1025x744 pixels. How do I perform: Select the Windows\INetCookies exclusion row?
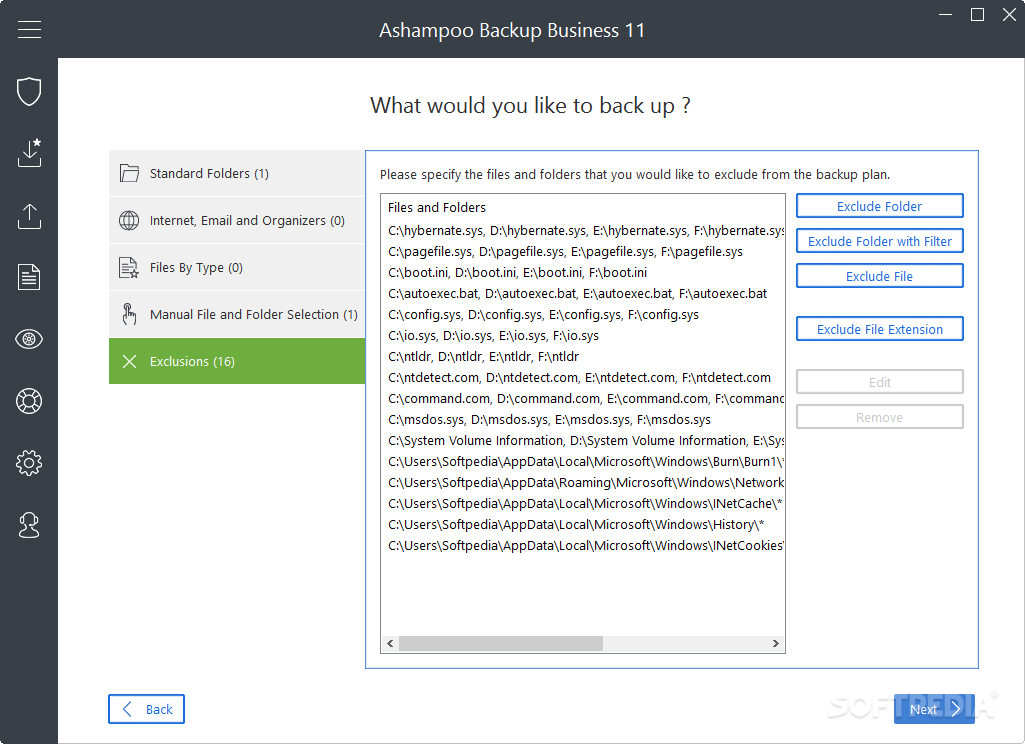[582, 545]
